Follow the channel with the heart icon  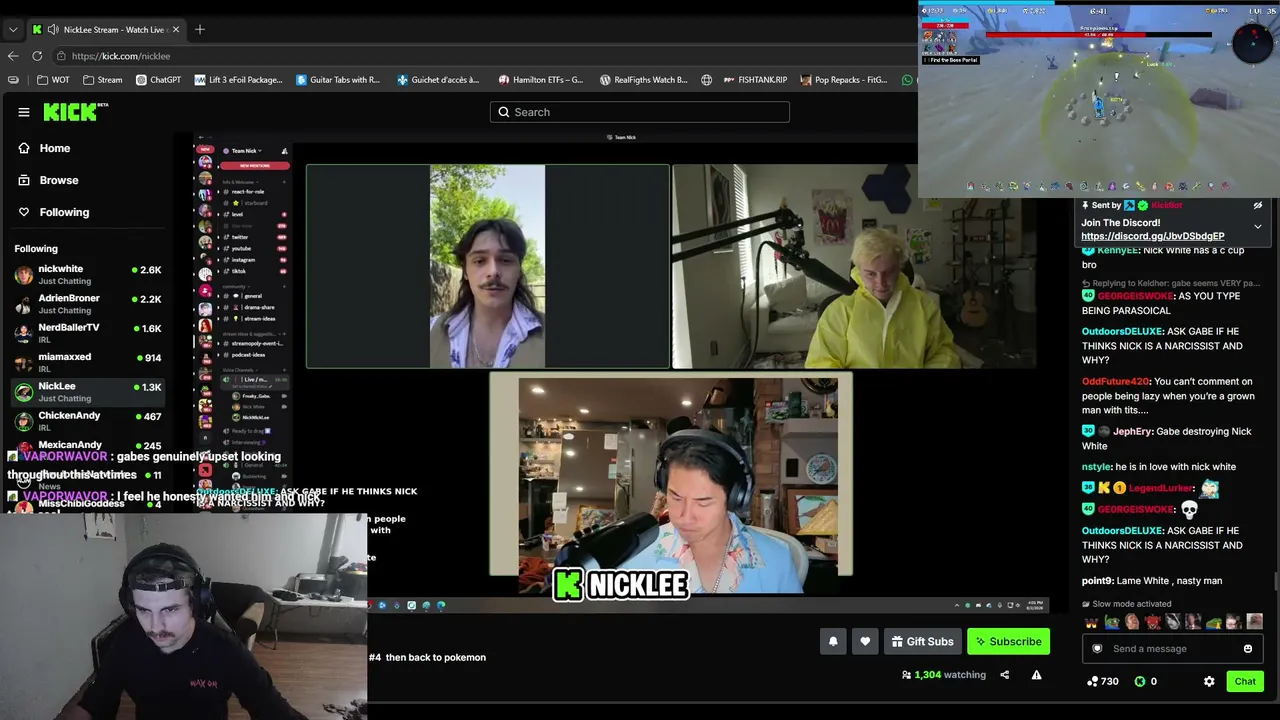(865, 641)
